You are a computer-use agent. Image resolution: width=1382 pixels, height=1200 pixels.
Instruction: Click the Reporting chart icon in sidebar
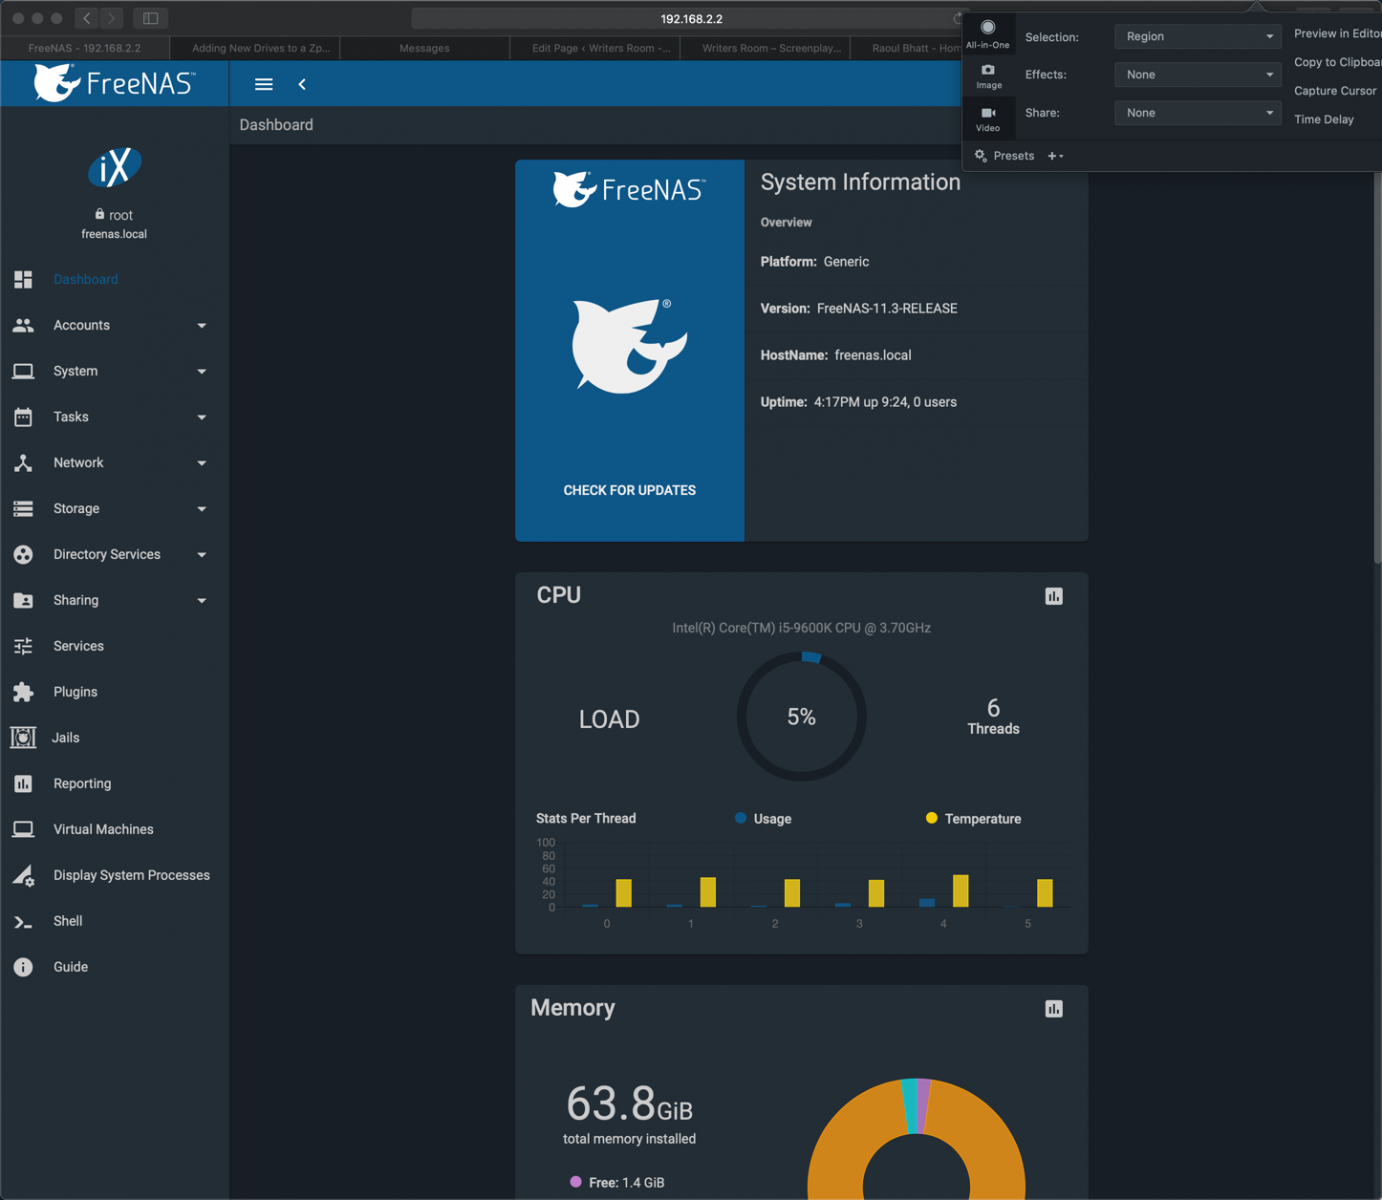[23, 784]
